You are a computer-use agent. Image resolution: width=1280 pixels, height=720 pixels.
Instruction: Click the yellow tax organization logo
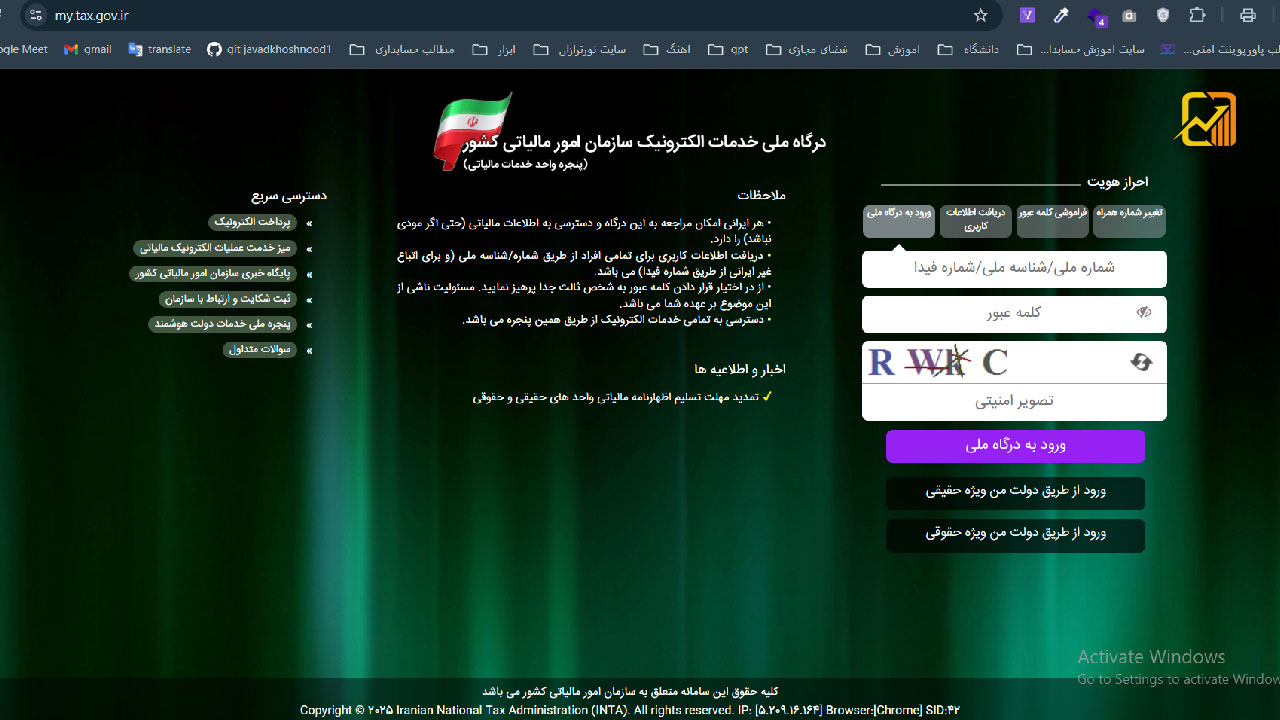[1205, 119]
